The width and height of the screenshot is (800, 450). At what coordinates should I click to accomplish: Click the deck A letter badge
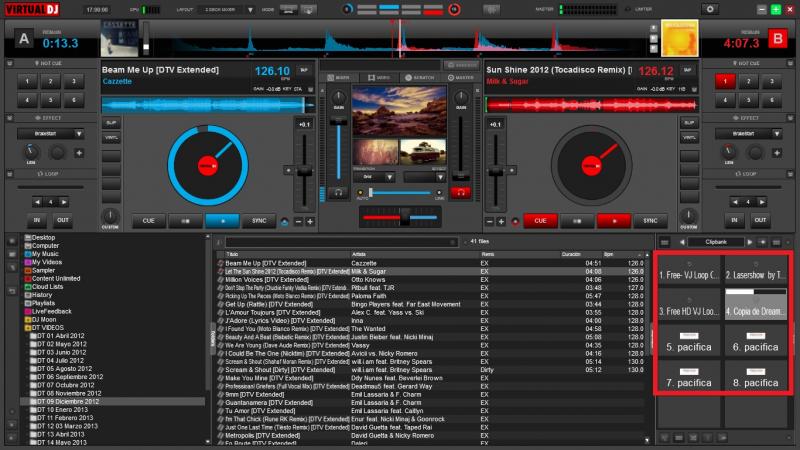[23, 39]
